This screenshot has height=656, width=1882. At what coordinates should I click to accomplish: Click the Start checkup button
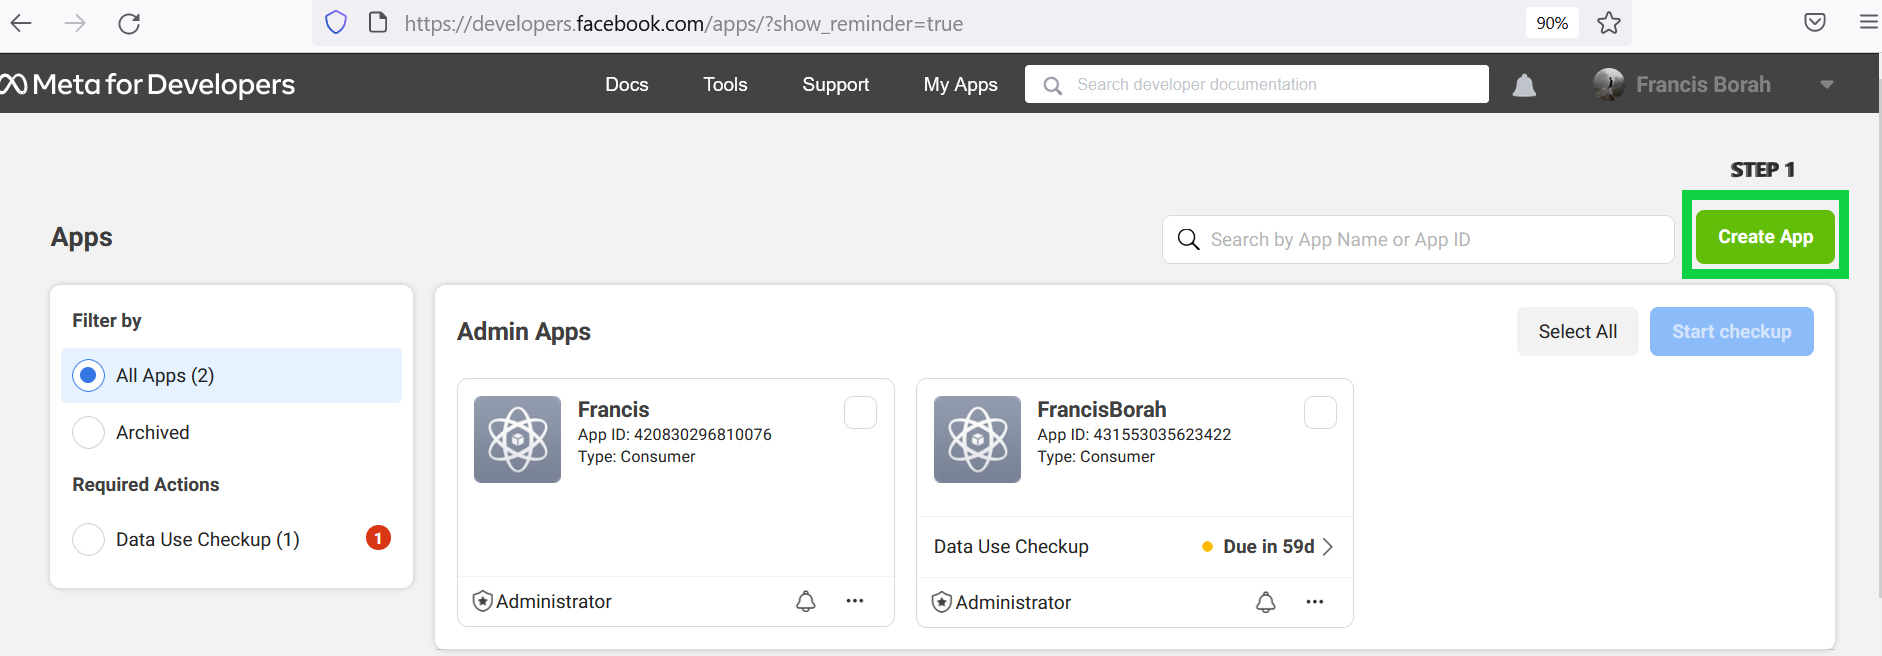(x=1731, y=331)
